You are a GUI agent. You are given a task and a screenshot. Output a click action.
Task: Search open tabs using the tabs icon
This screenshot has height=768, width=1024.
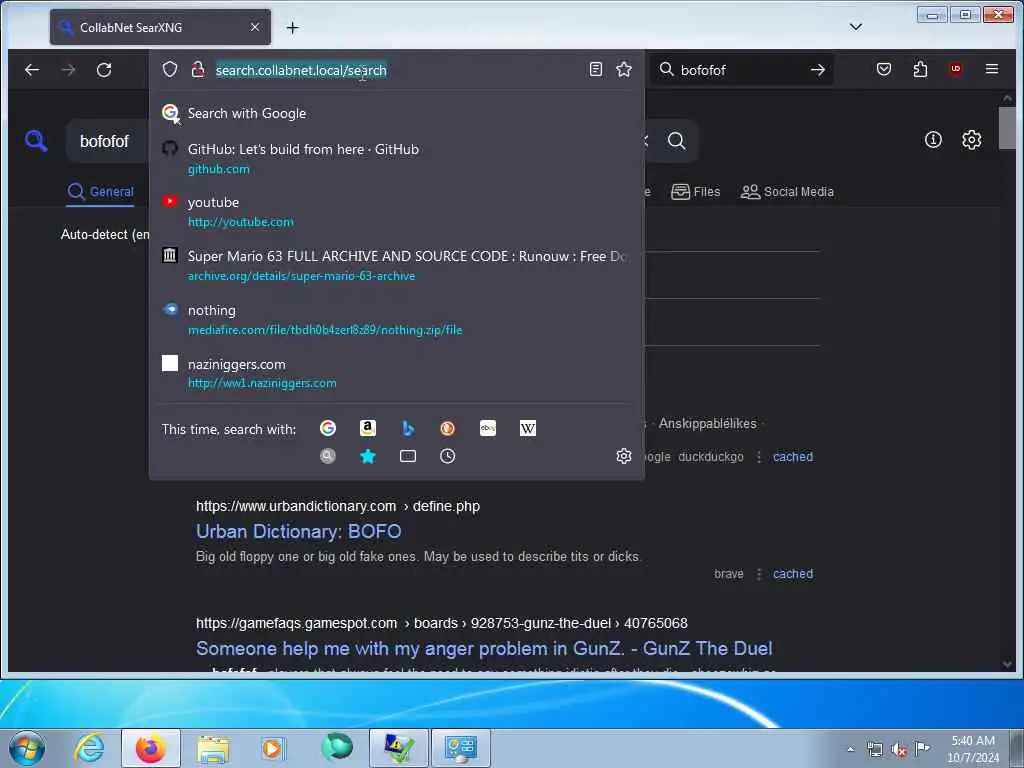408,456
